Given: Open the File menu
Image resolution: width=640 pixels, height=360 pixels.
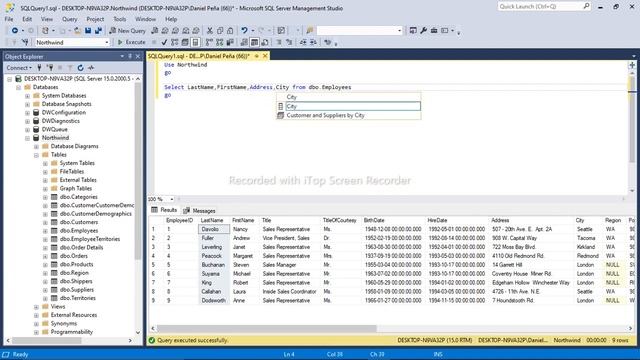Looking at the screenshot, I should pyautogui.click(x=9, y=19).
